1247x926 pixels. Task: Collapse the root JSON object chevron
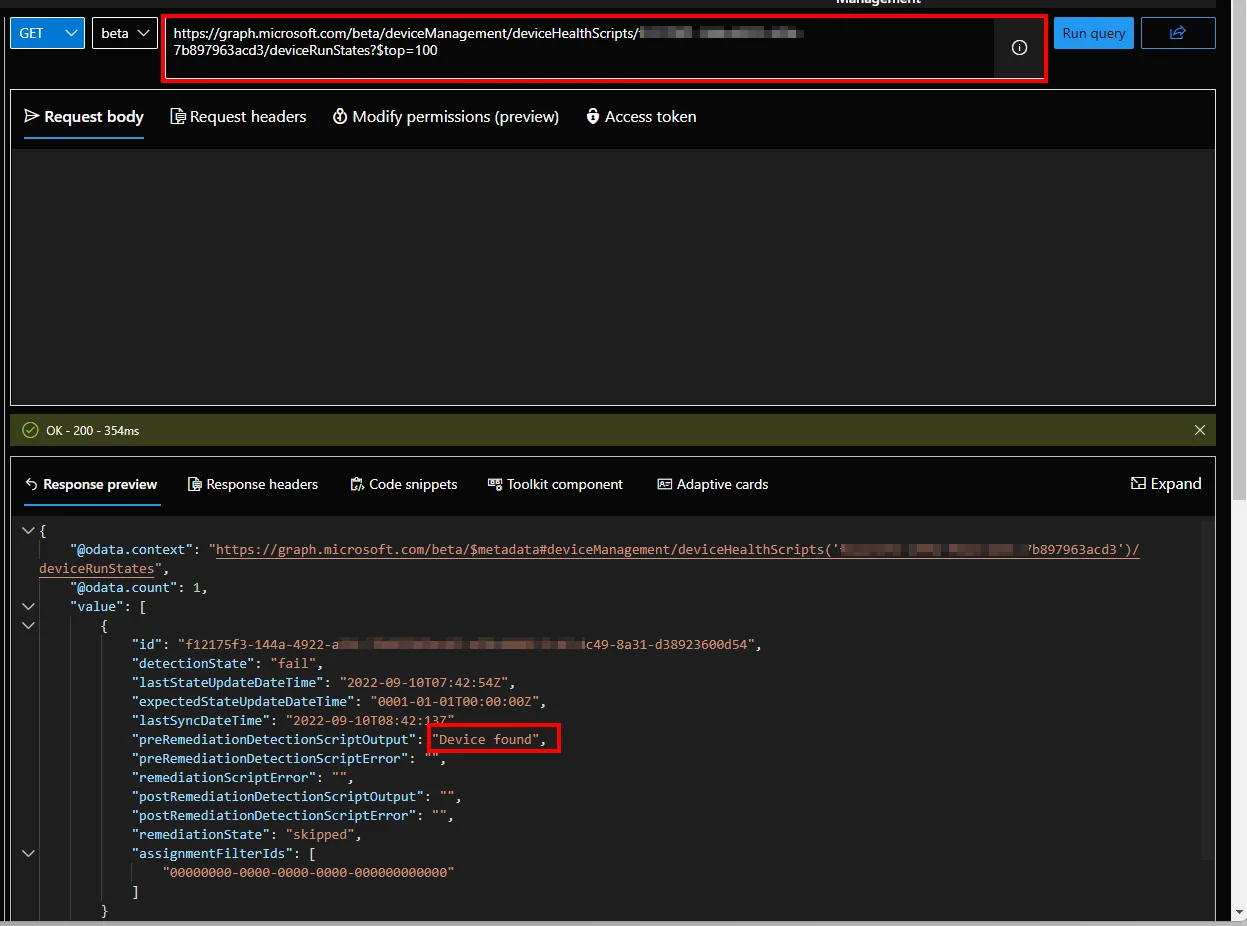[x=28, y=530]
